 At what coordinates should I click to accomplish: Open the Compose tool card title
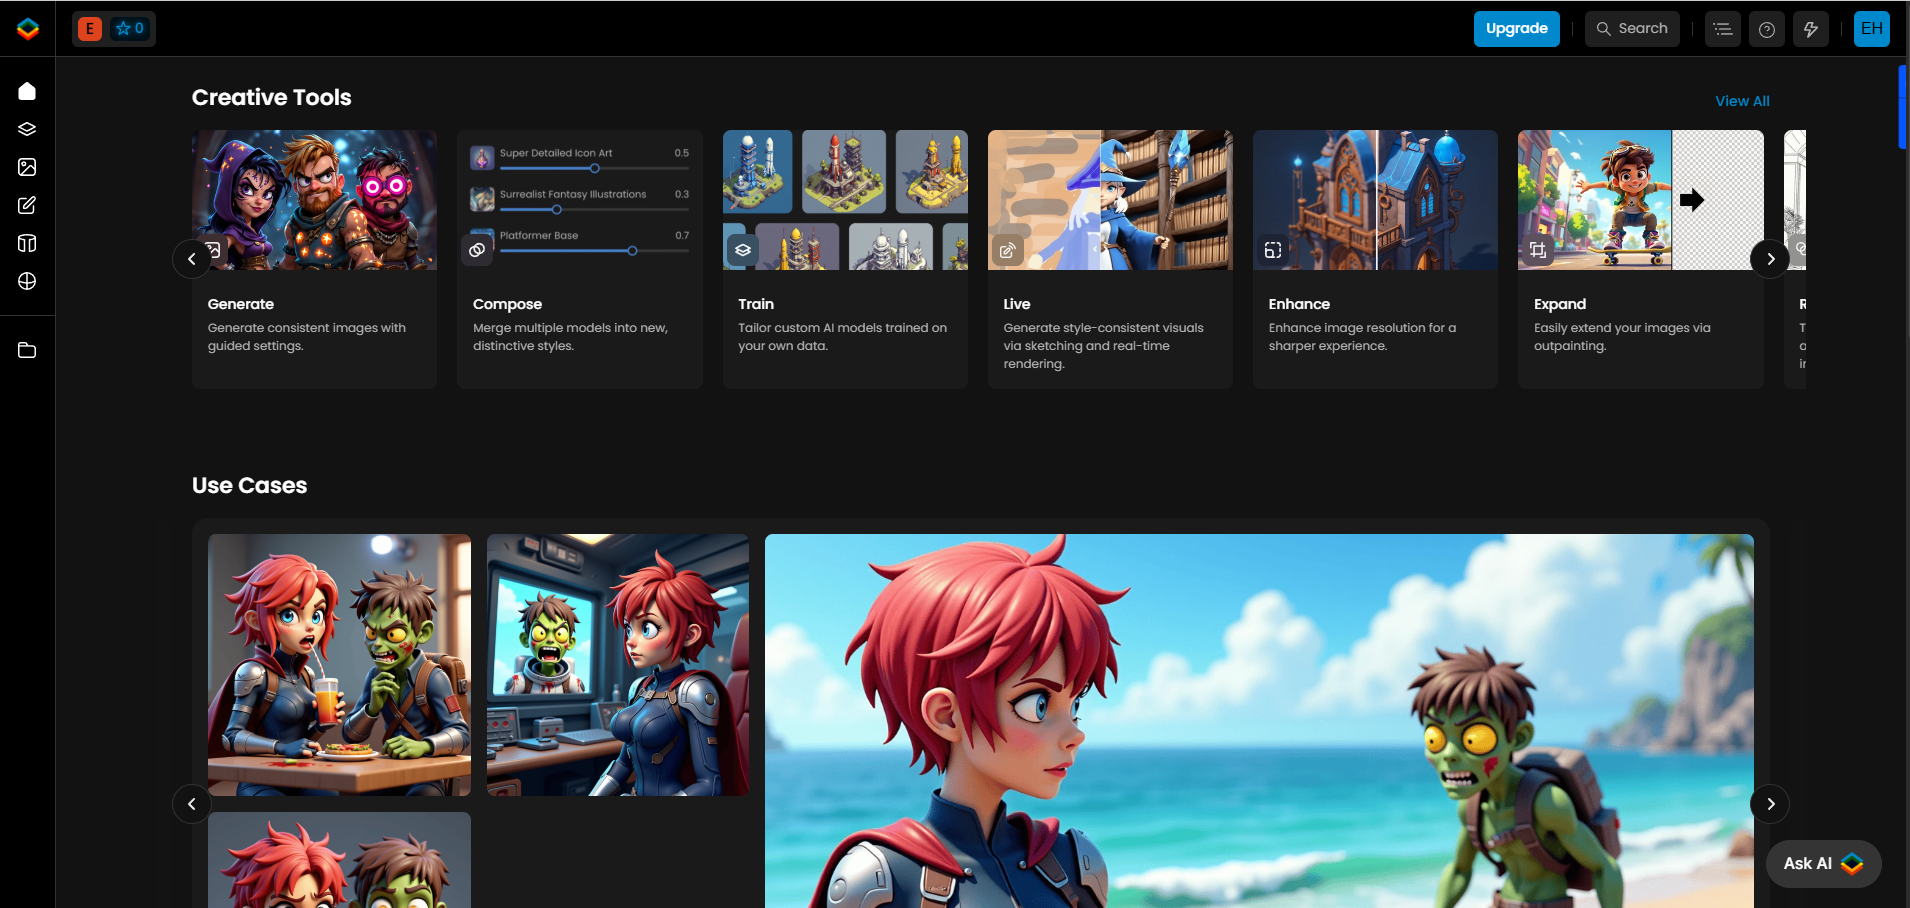507,304
